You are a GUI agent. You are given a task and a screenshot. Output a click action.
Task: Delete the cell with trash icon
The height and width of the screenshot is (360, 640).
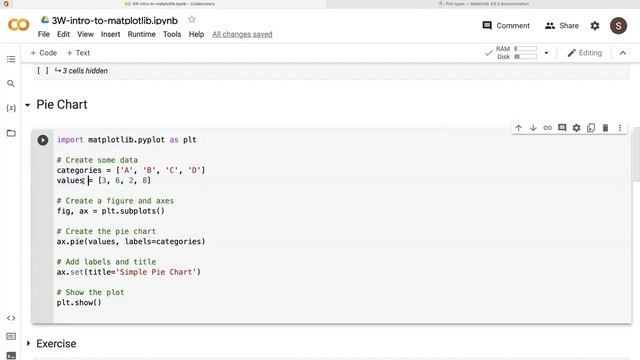click(x=605, y=128)
